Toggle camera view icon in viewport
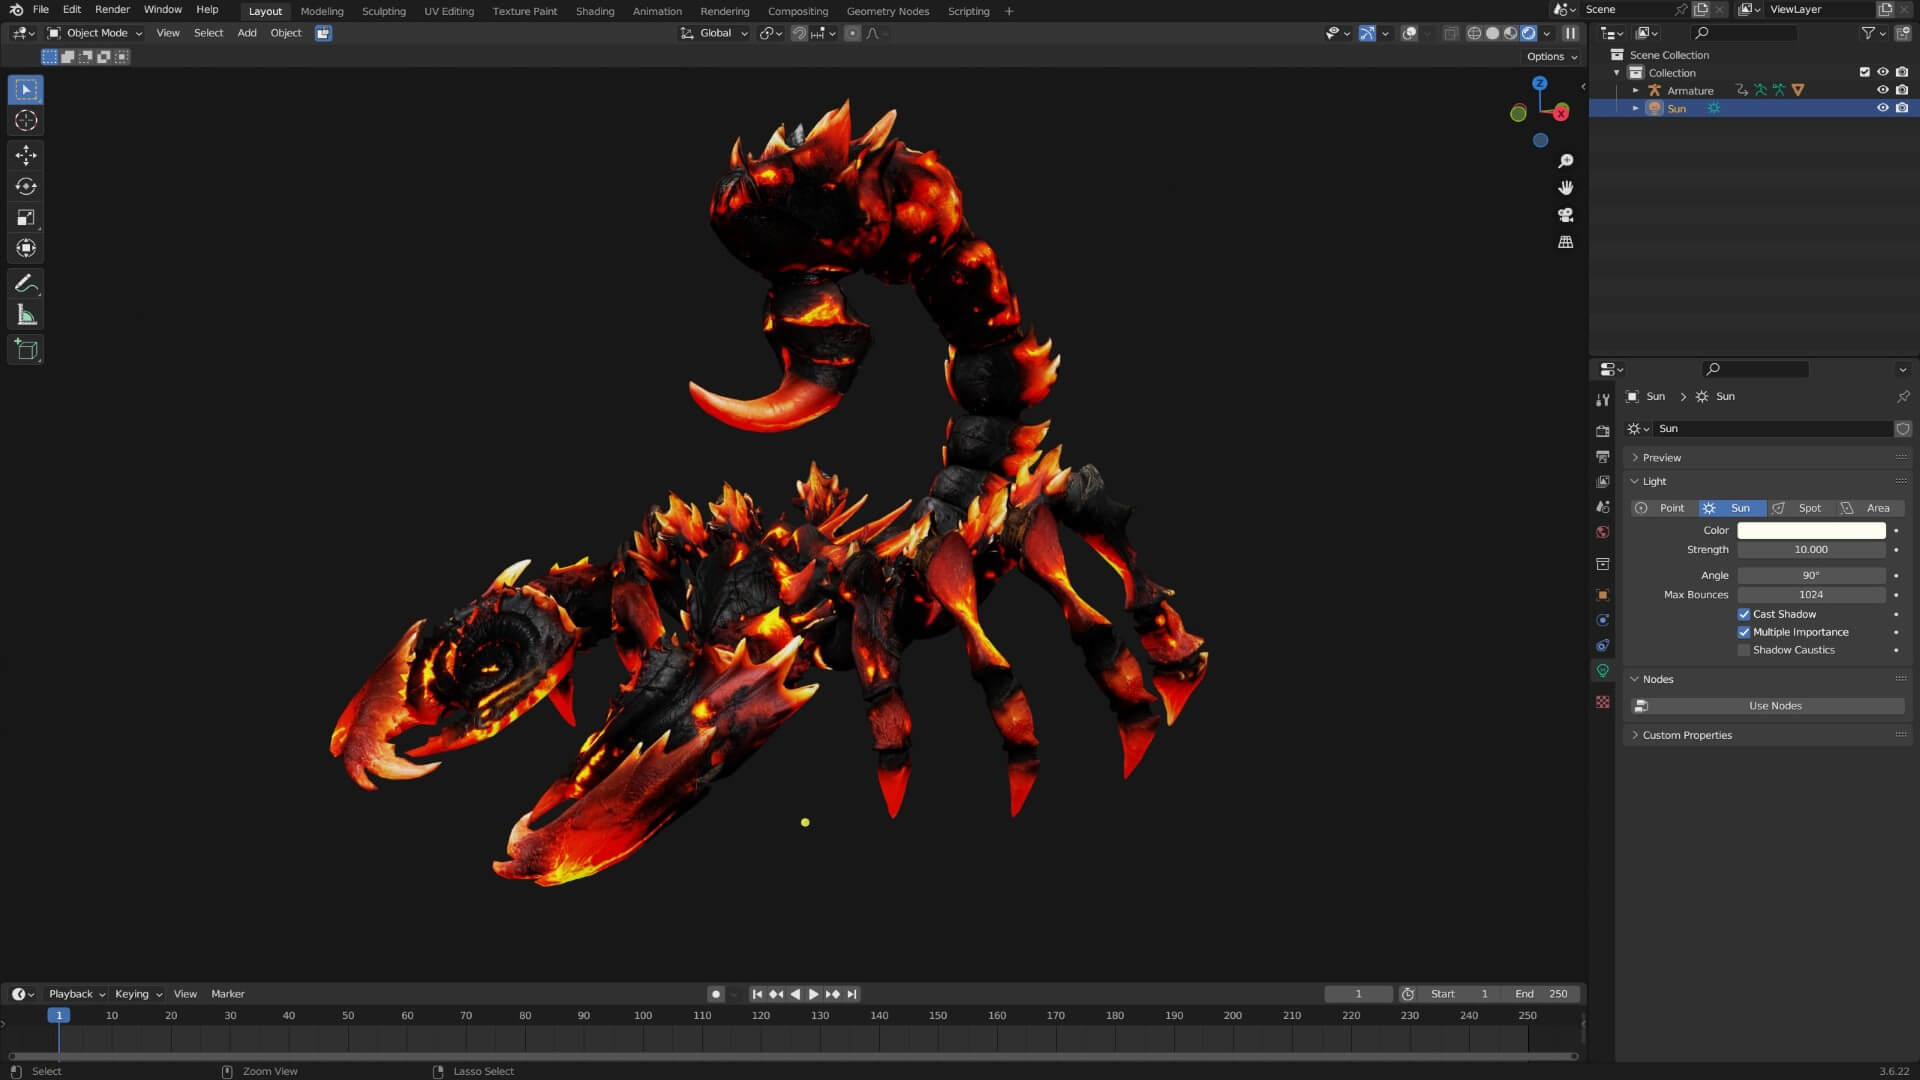1920x1080 pixels. (1566, 215)
